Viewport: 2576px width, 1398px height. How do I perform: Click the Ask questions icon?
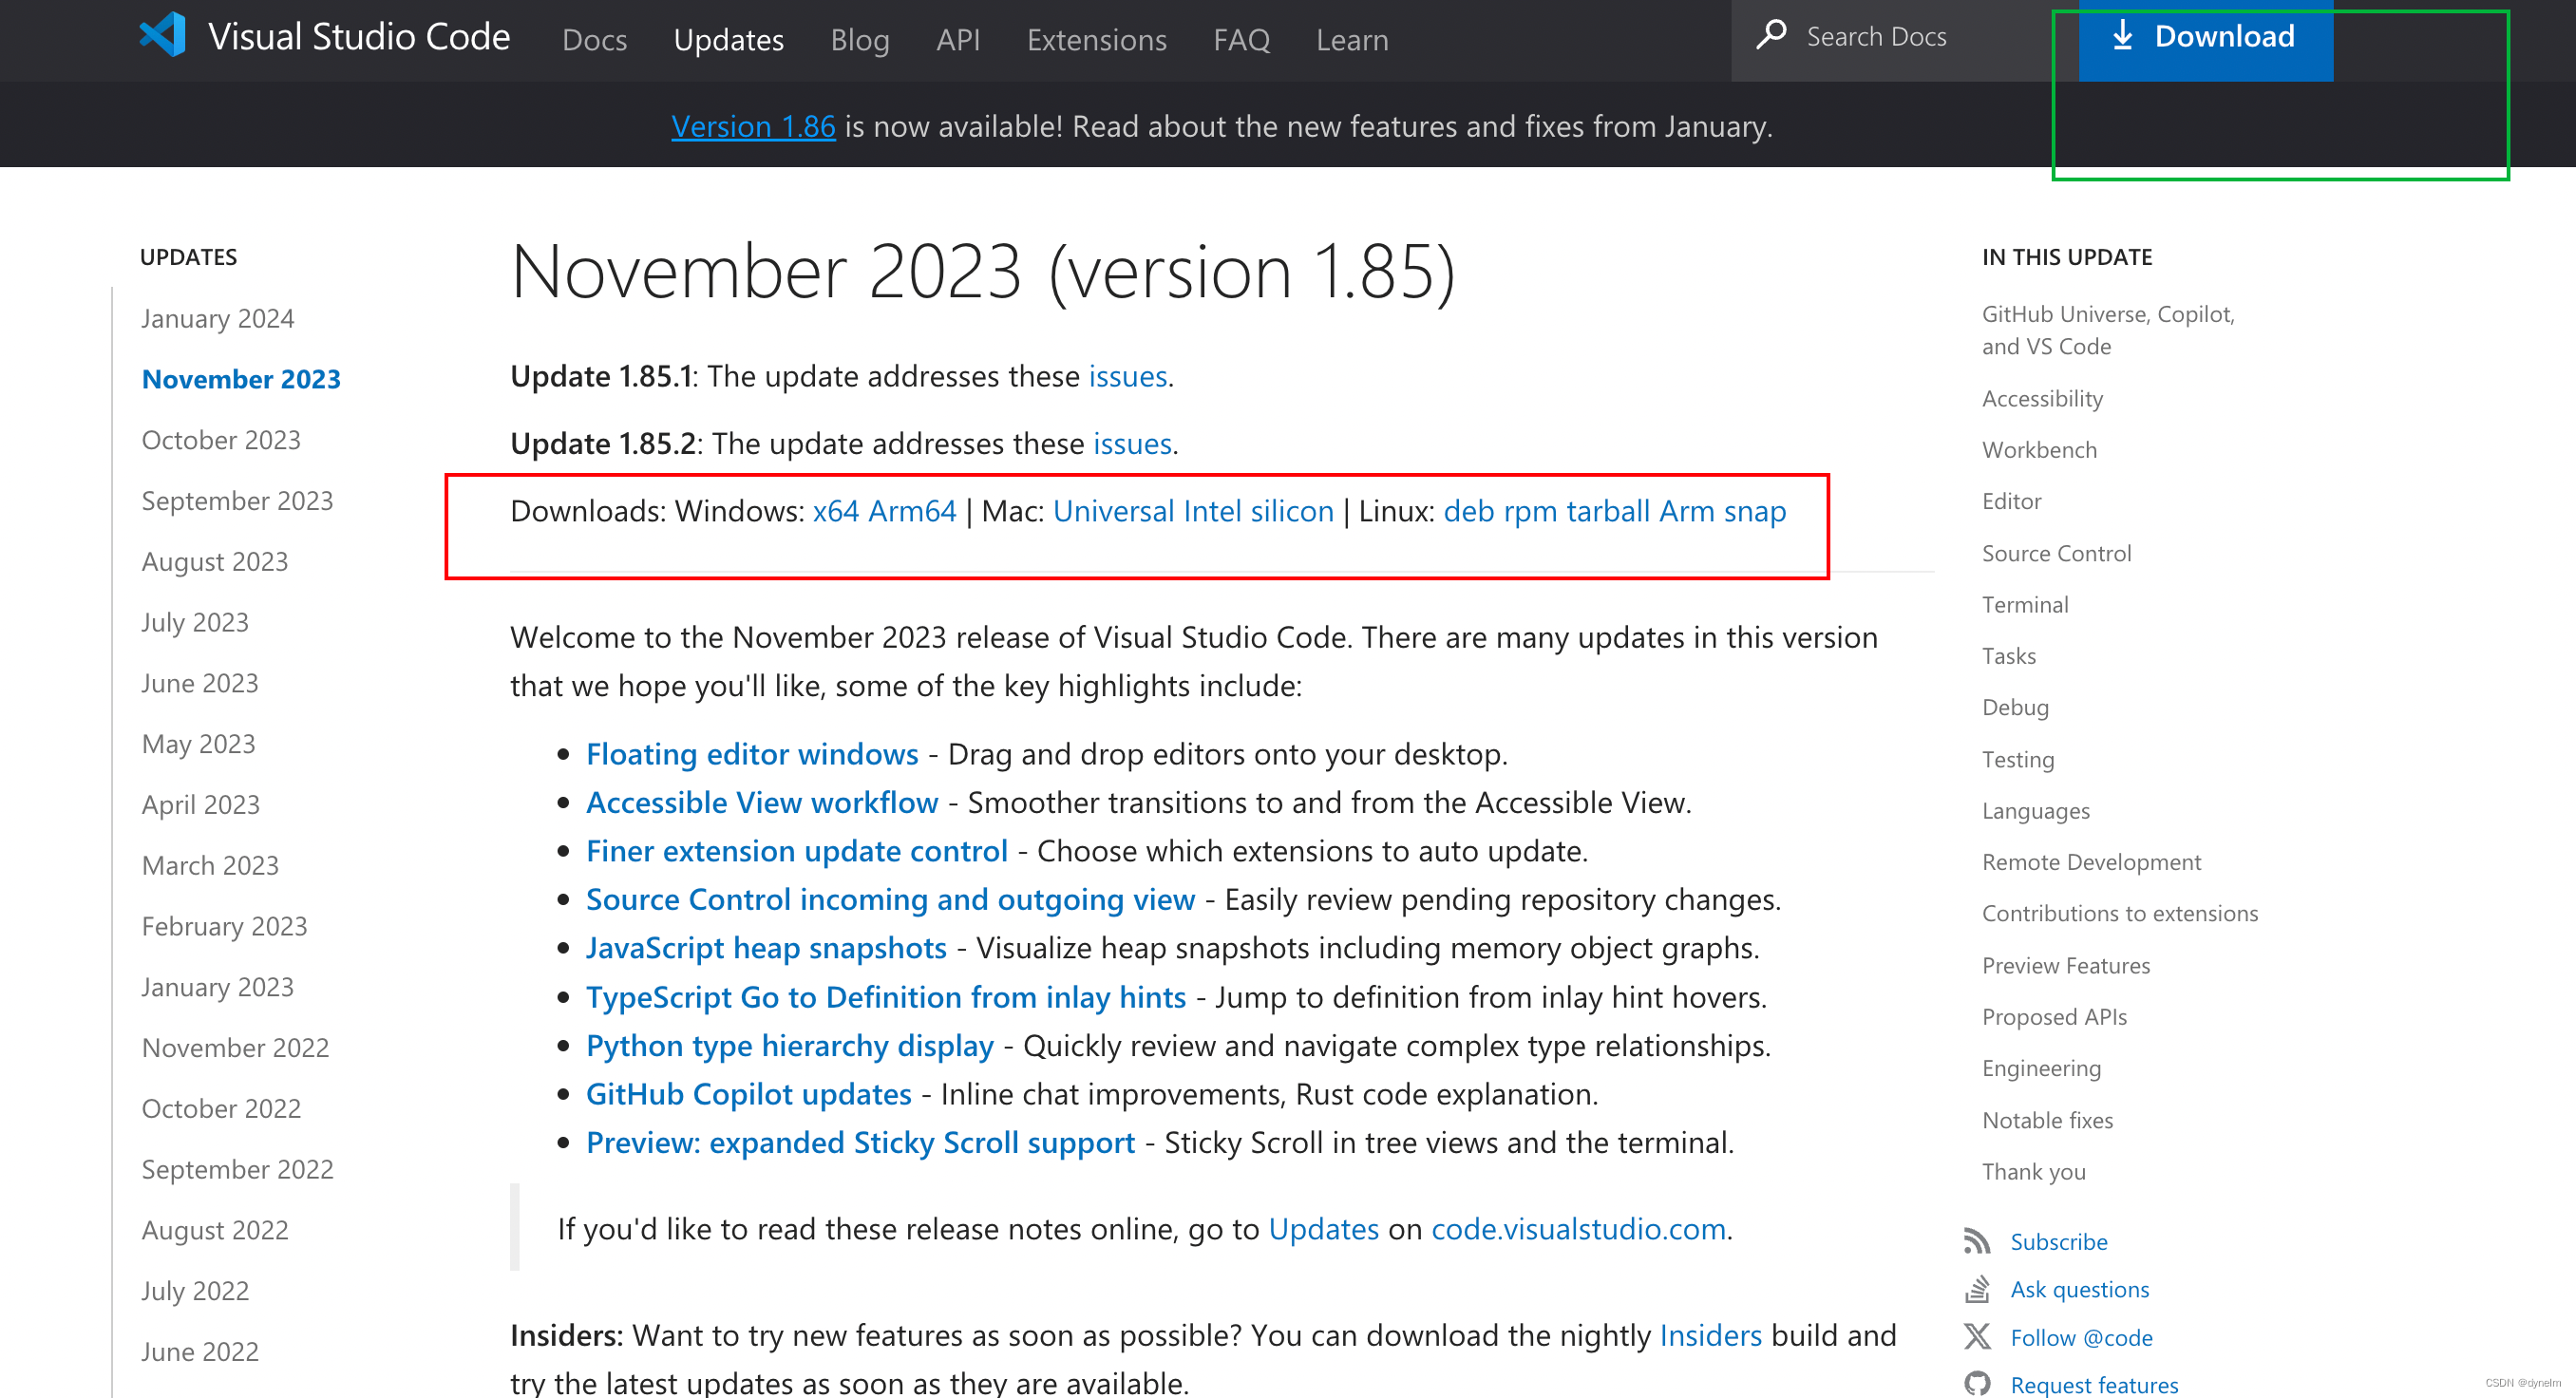coord(1980,1288)
